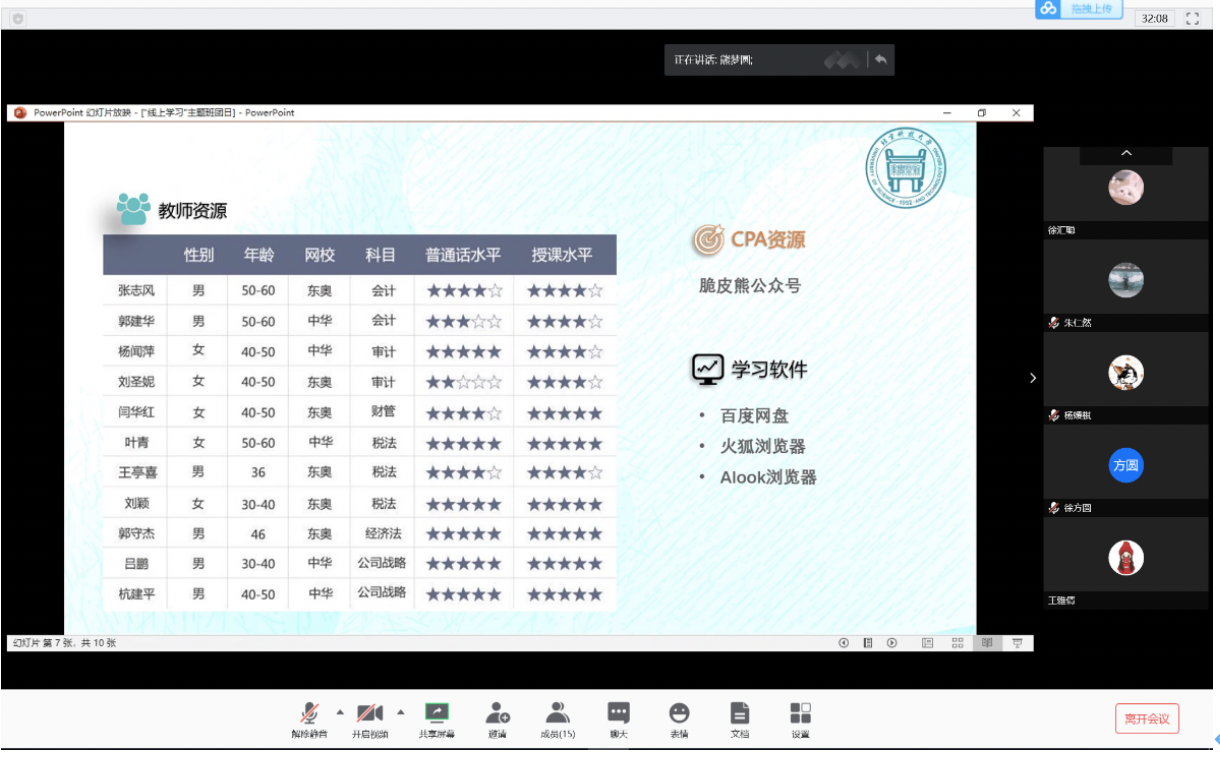
Task: Switch to normal view in PowerPoint
Action: 927,643
